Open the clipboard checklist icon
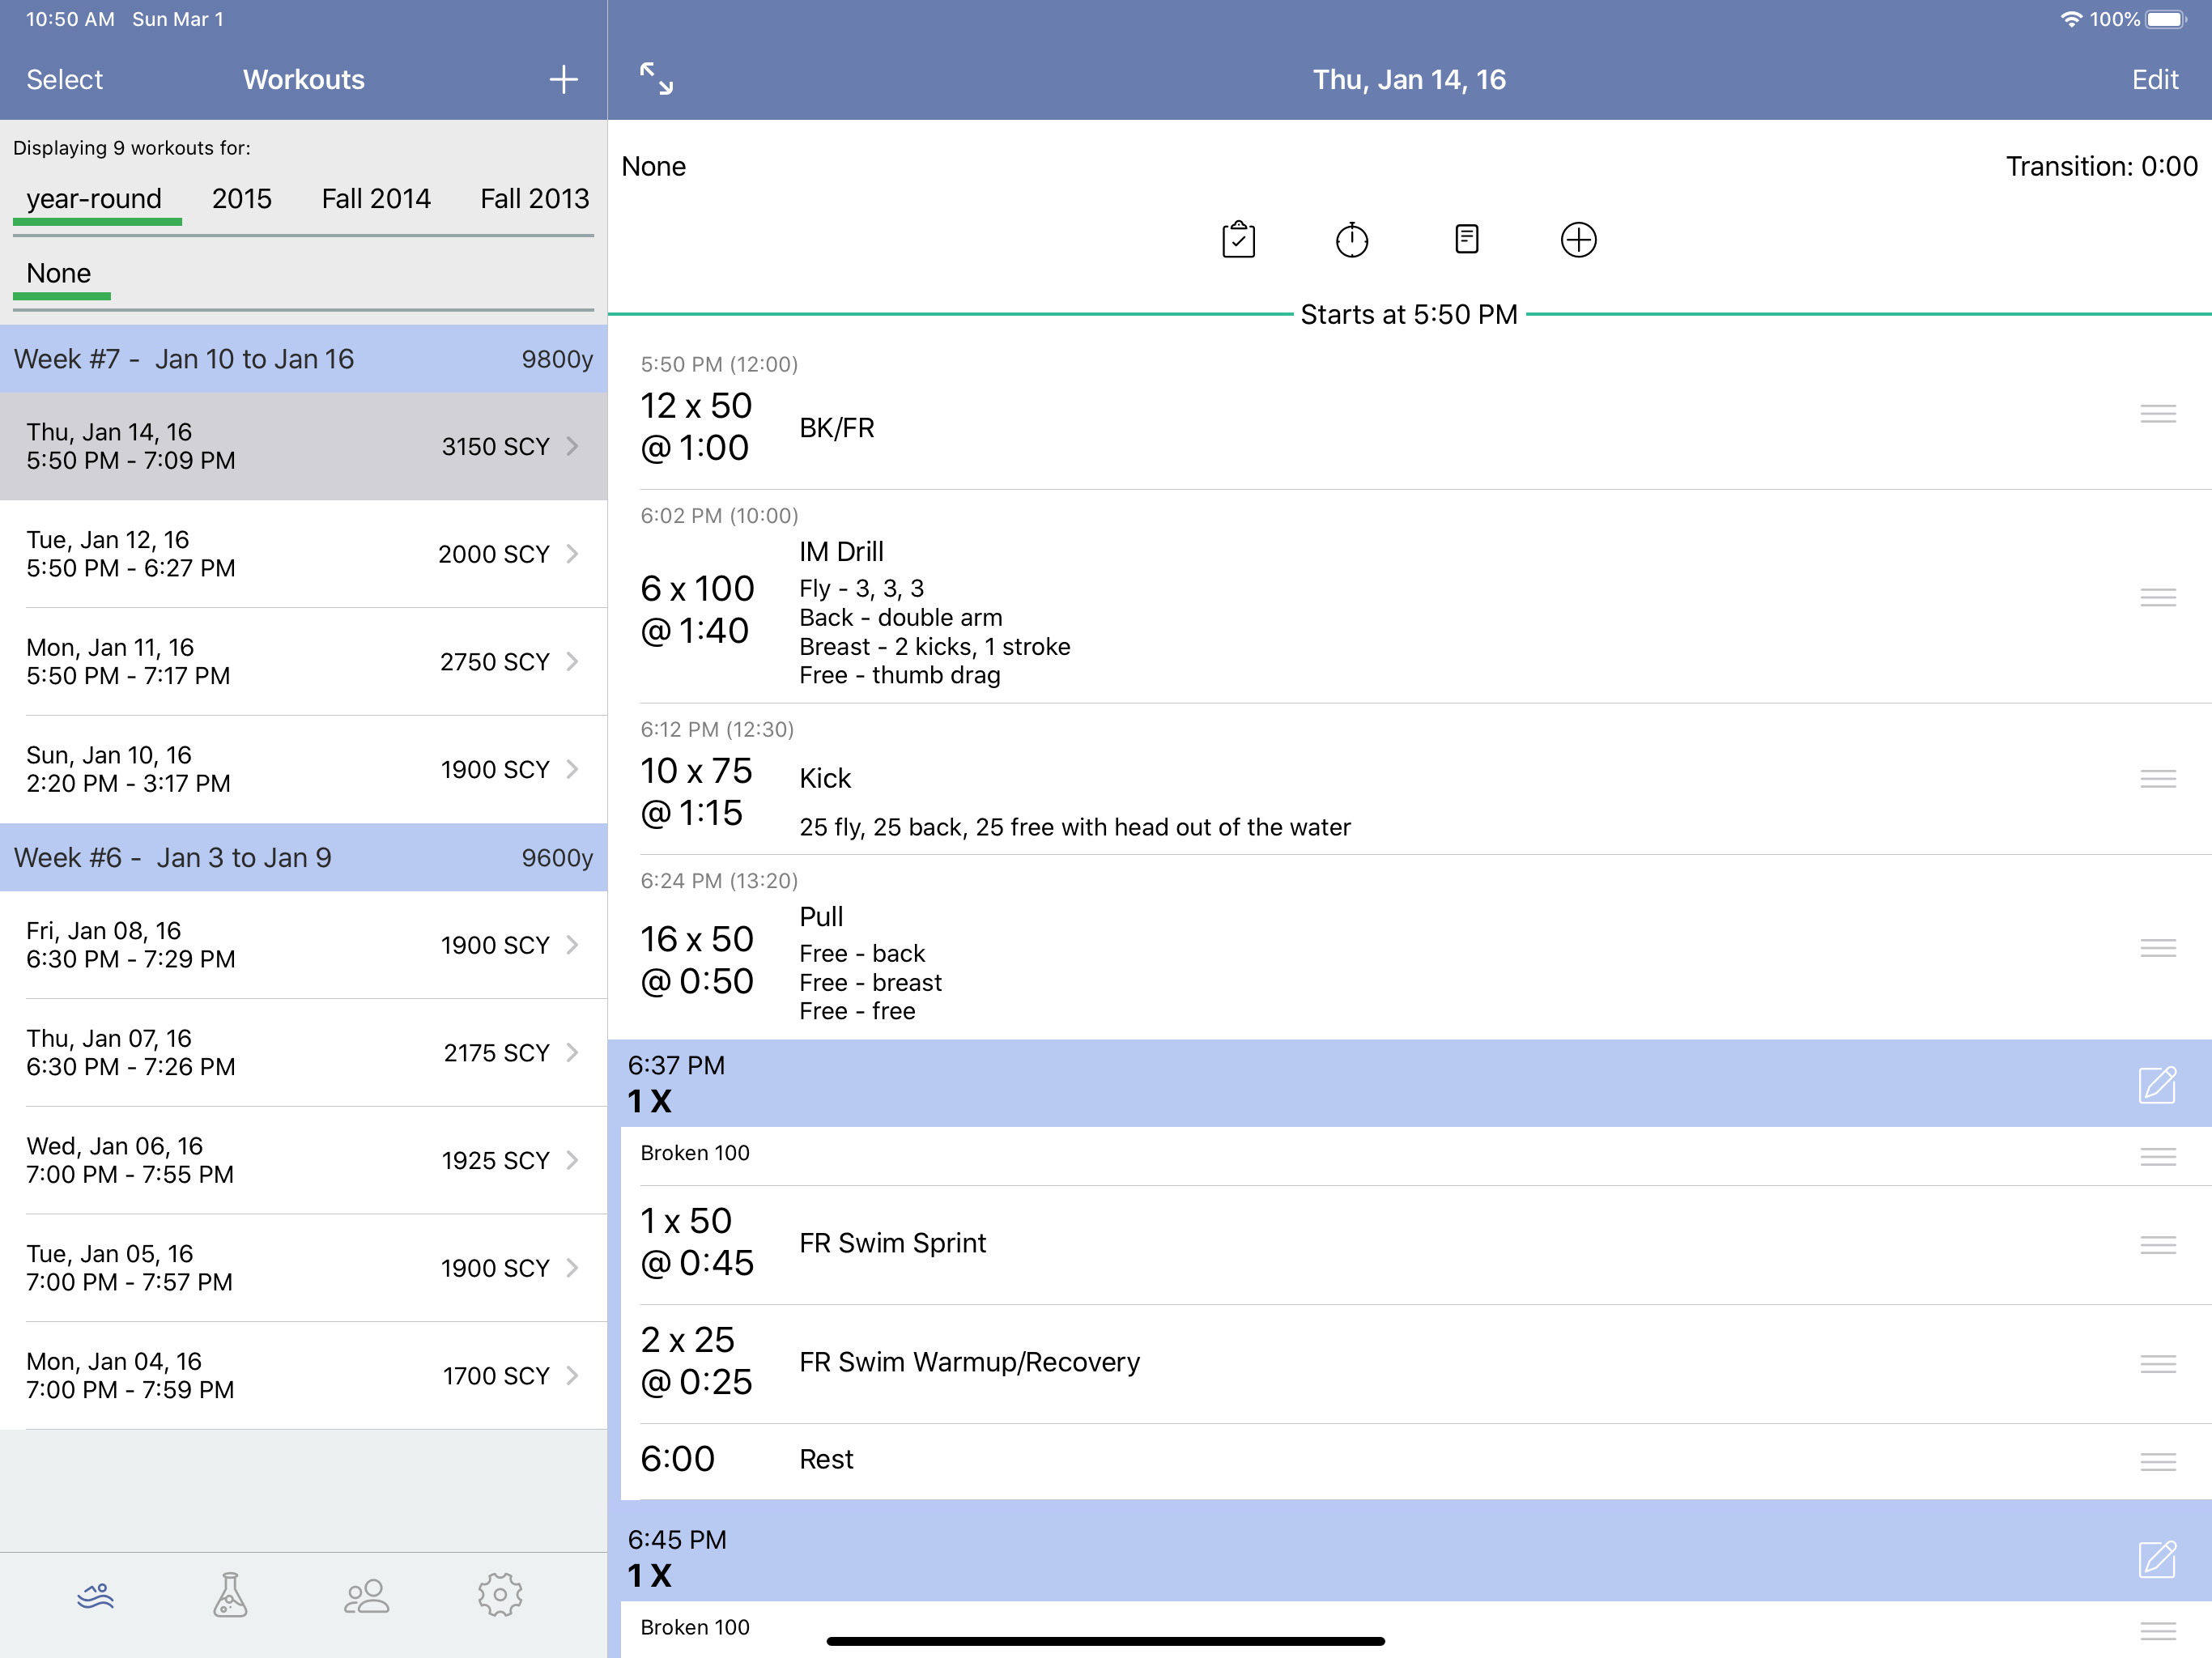 click(x=1238, y=240)
